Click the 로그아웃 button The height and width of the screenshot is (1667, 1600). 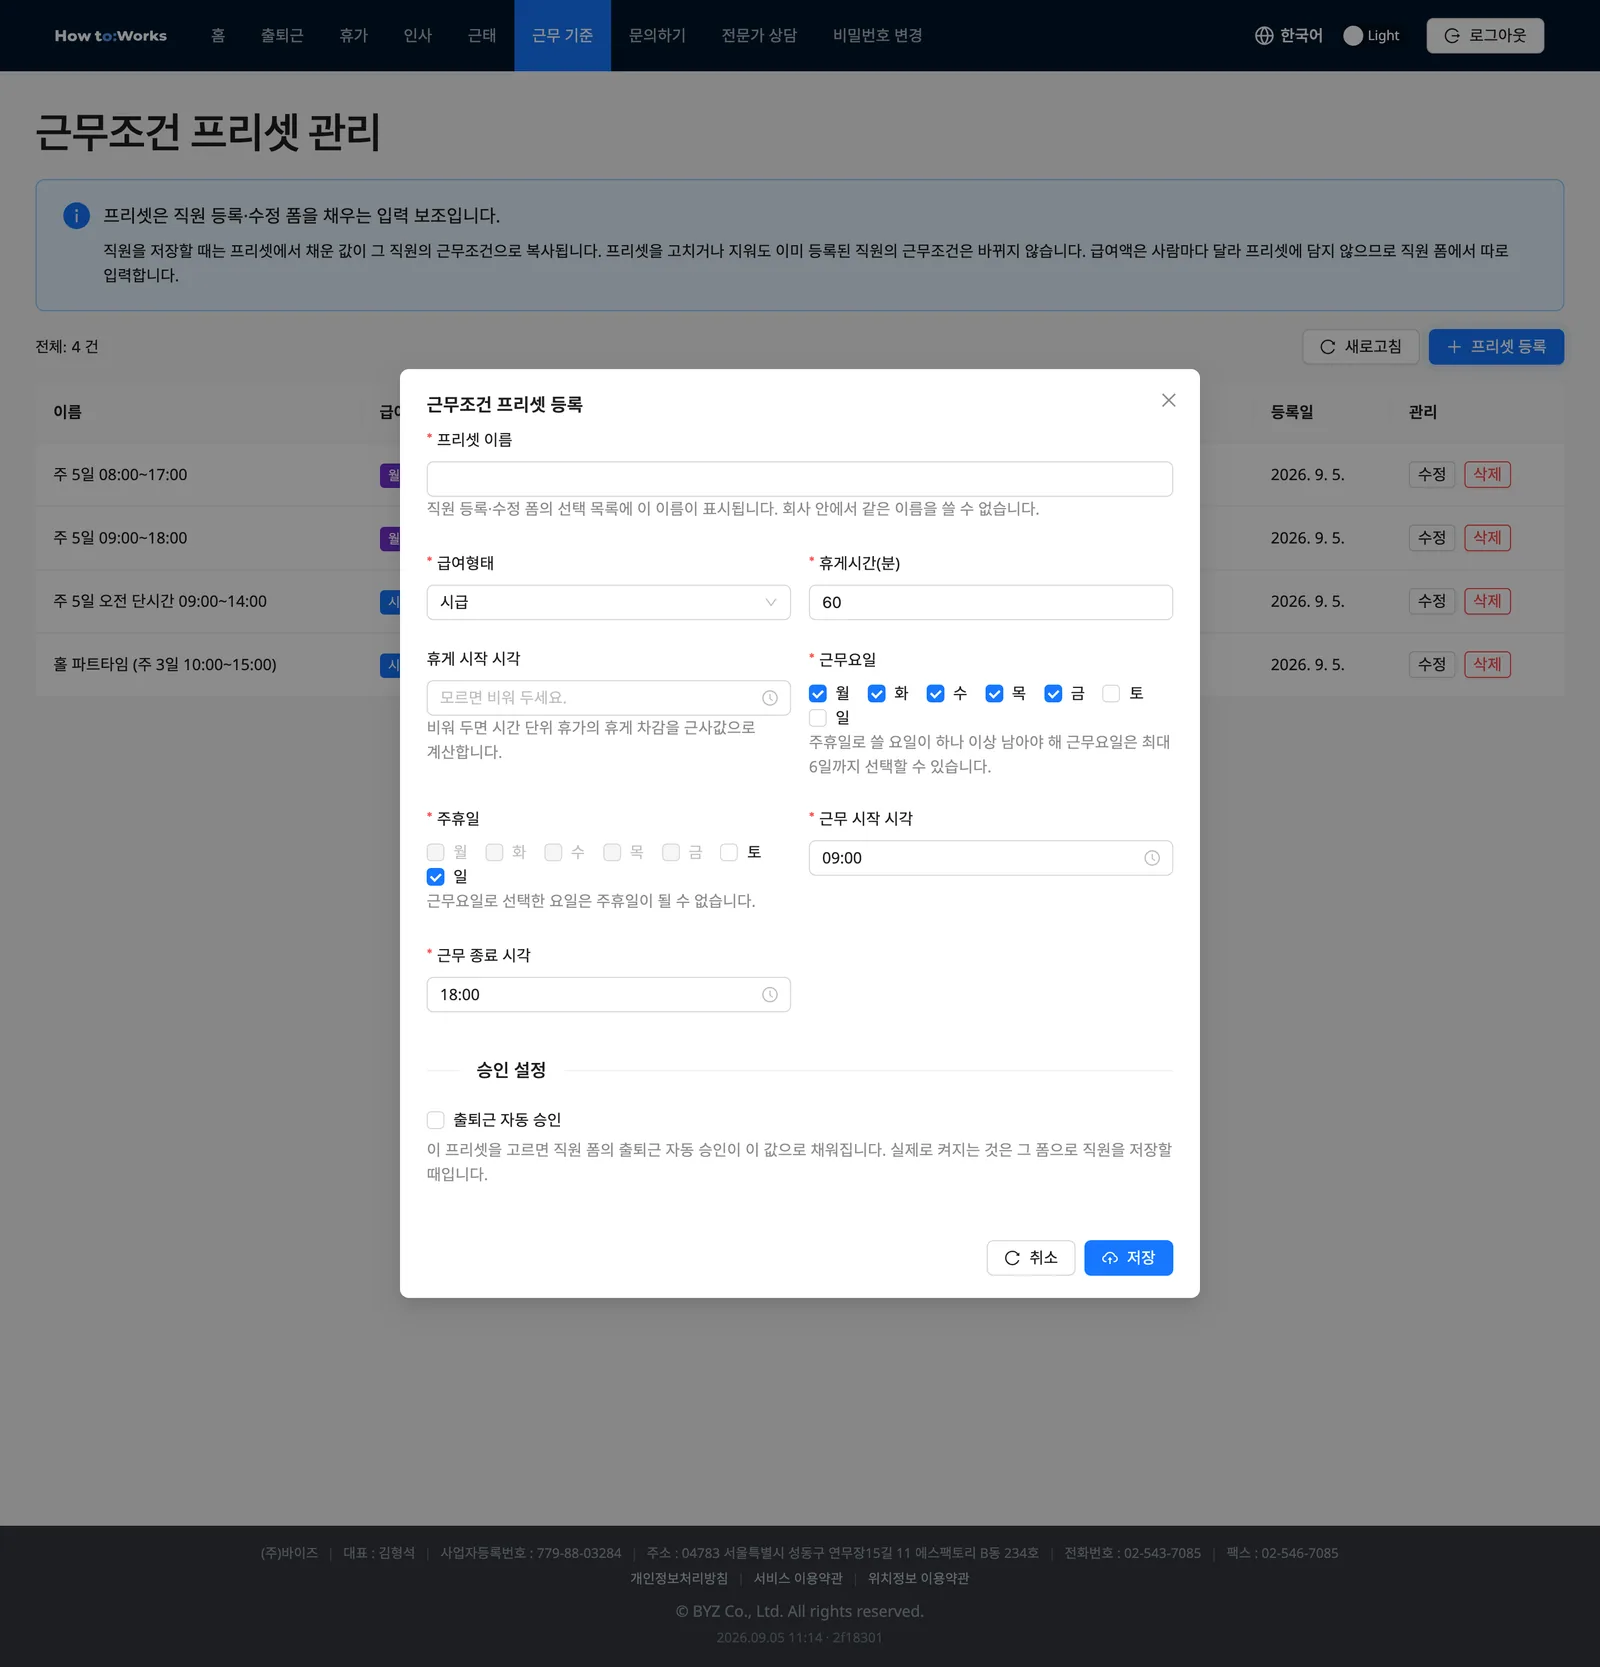pos(1485,36)
